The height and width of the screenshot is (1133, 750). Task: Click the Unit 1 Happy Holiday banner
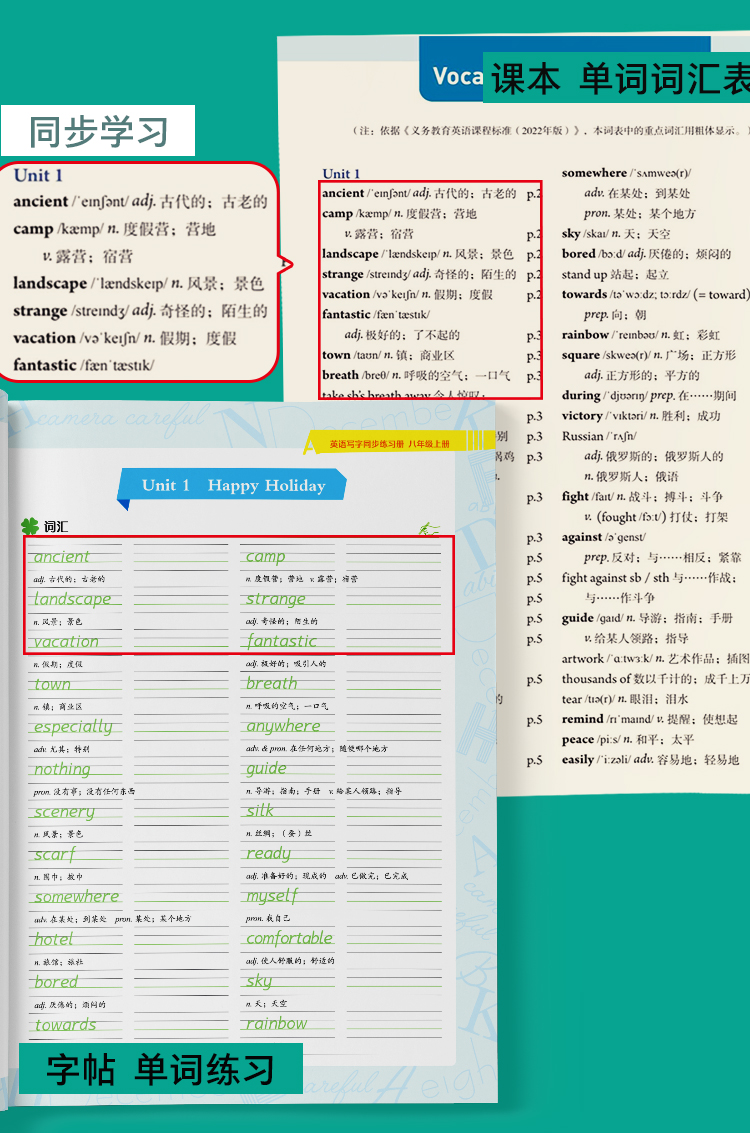(233, 486)
